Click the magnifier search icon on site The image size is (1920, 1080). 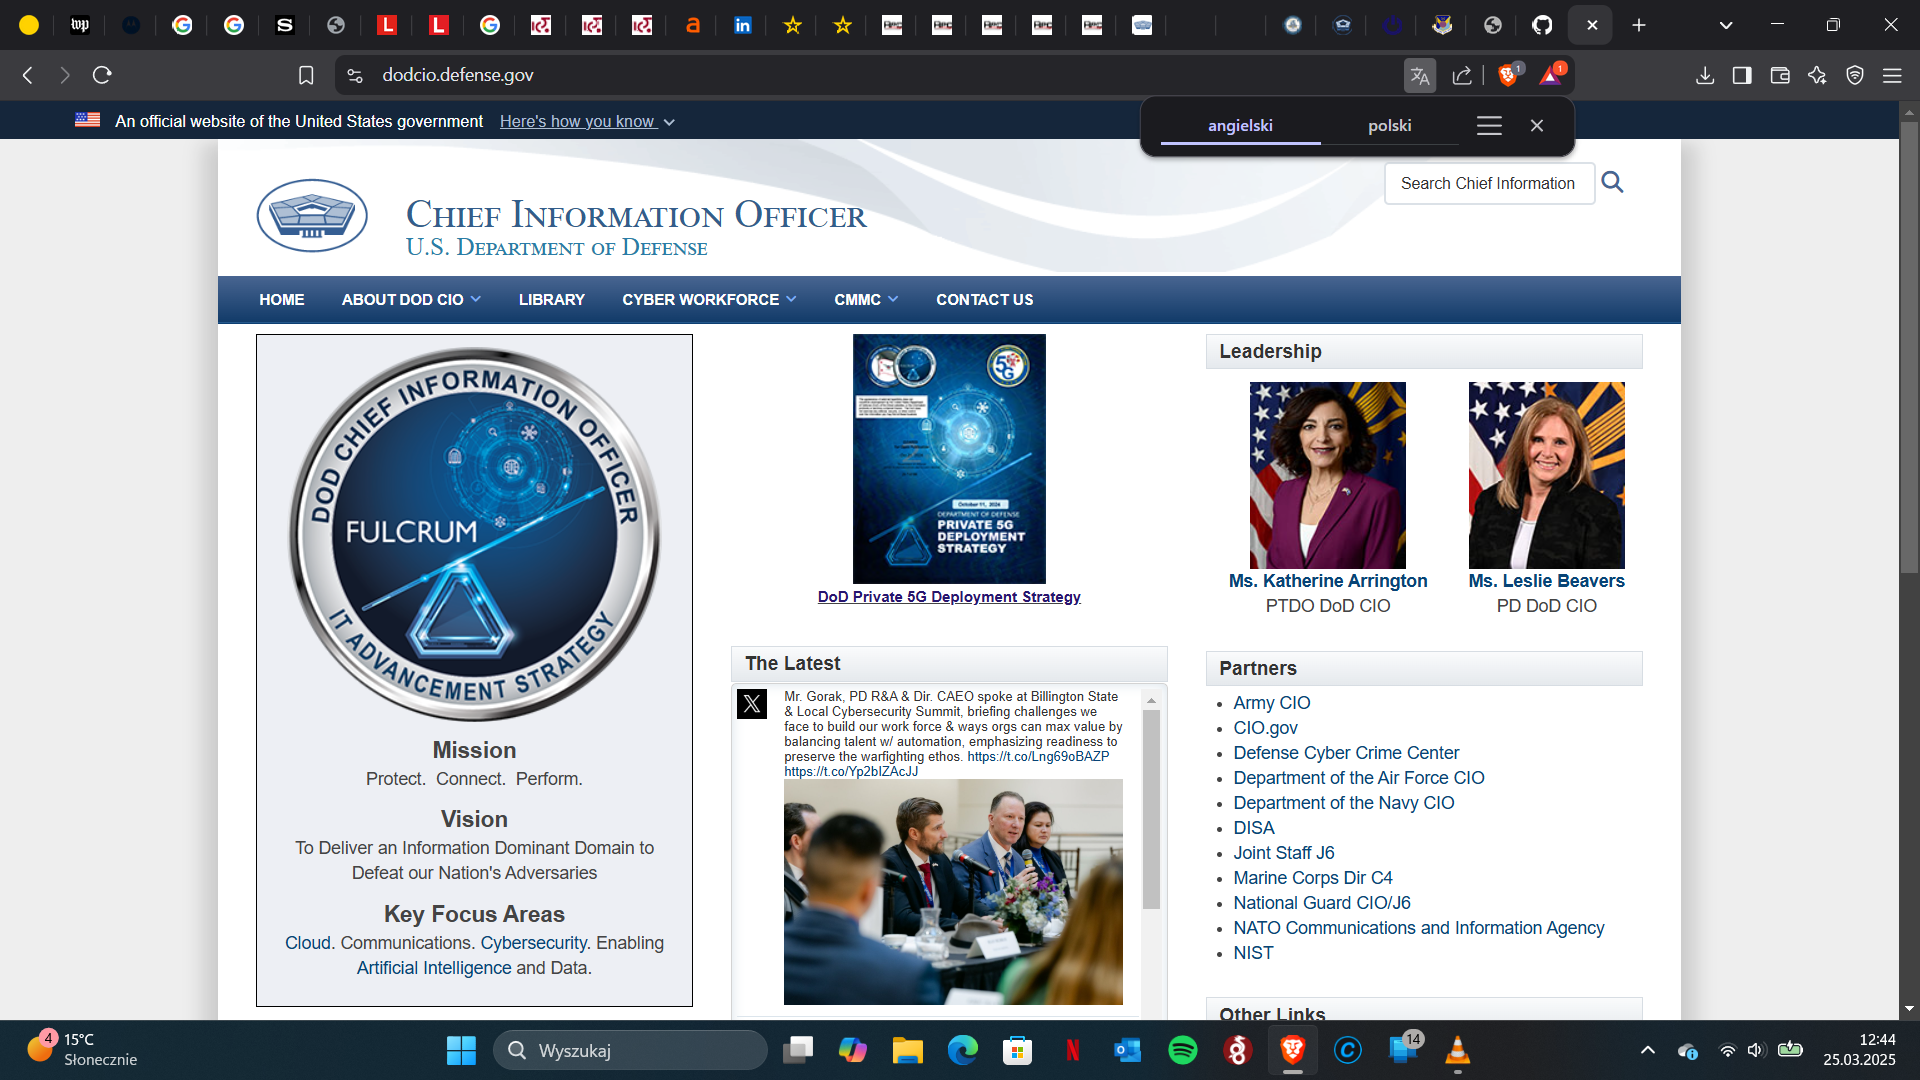coord(1612,182)
